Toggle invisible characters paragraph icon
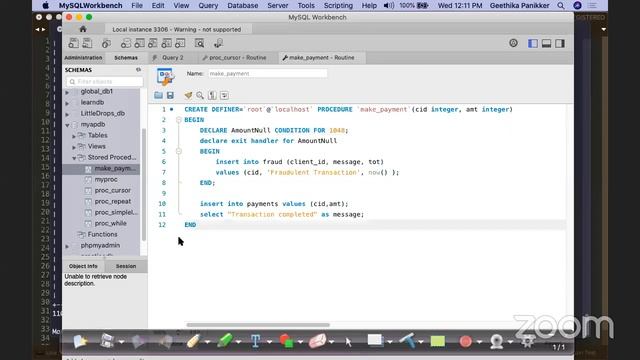The height and width of the screenshot is (360, 640). [212, 96]
